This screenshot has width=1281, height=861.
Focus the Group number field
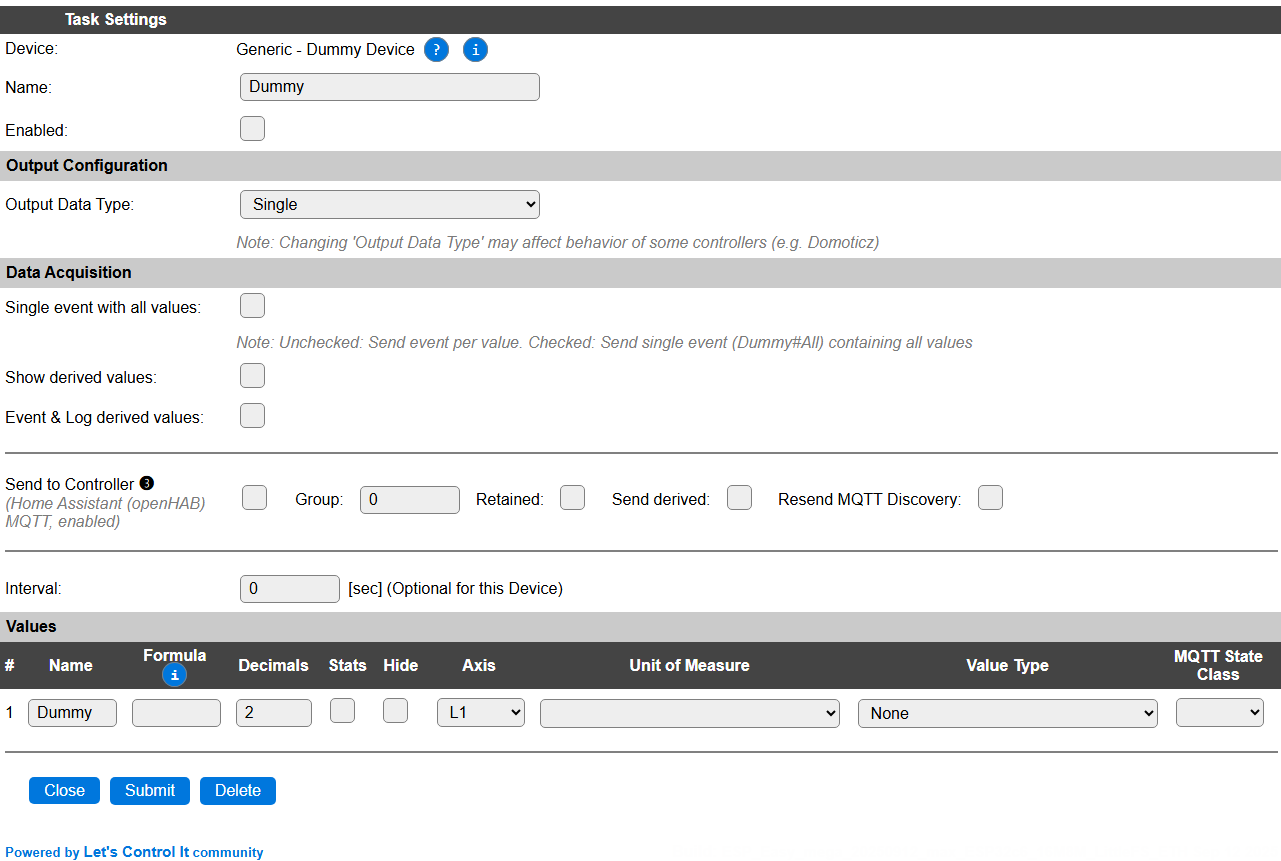pos(410,499)
